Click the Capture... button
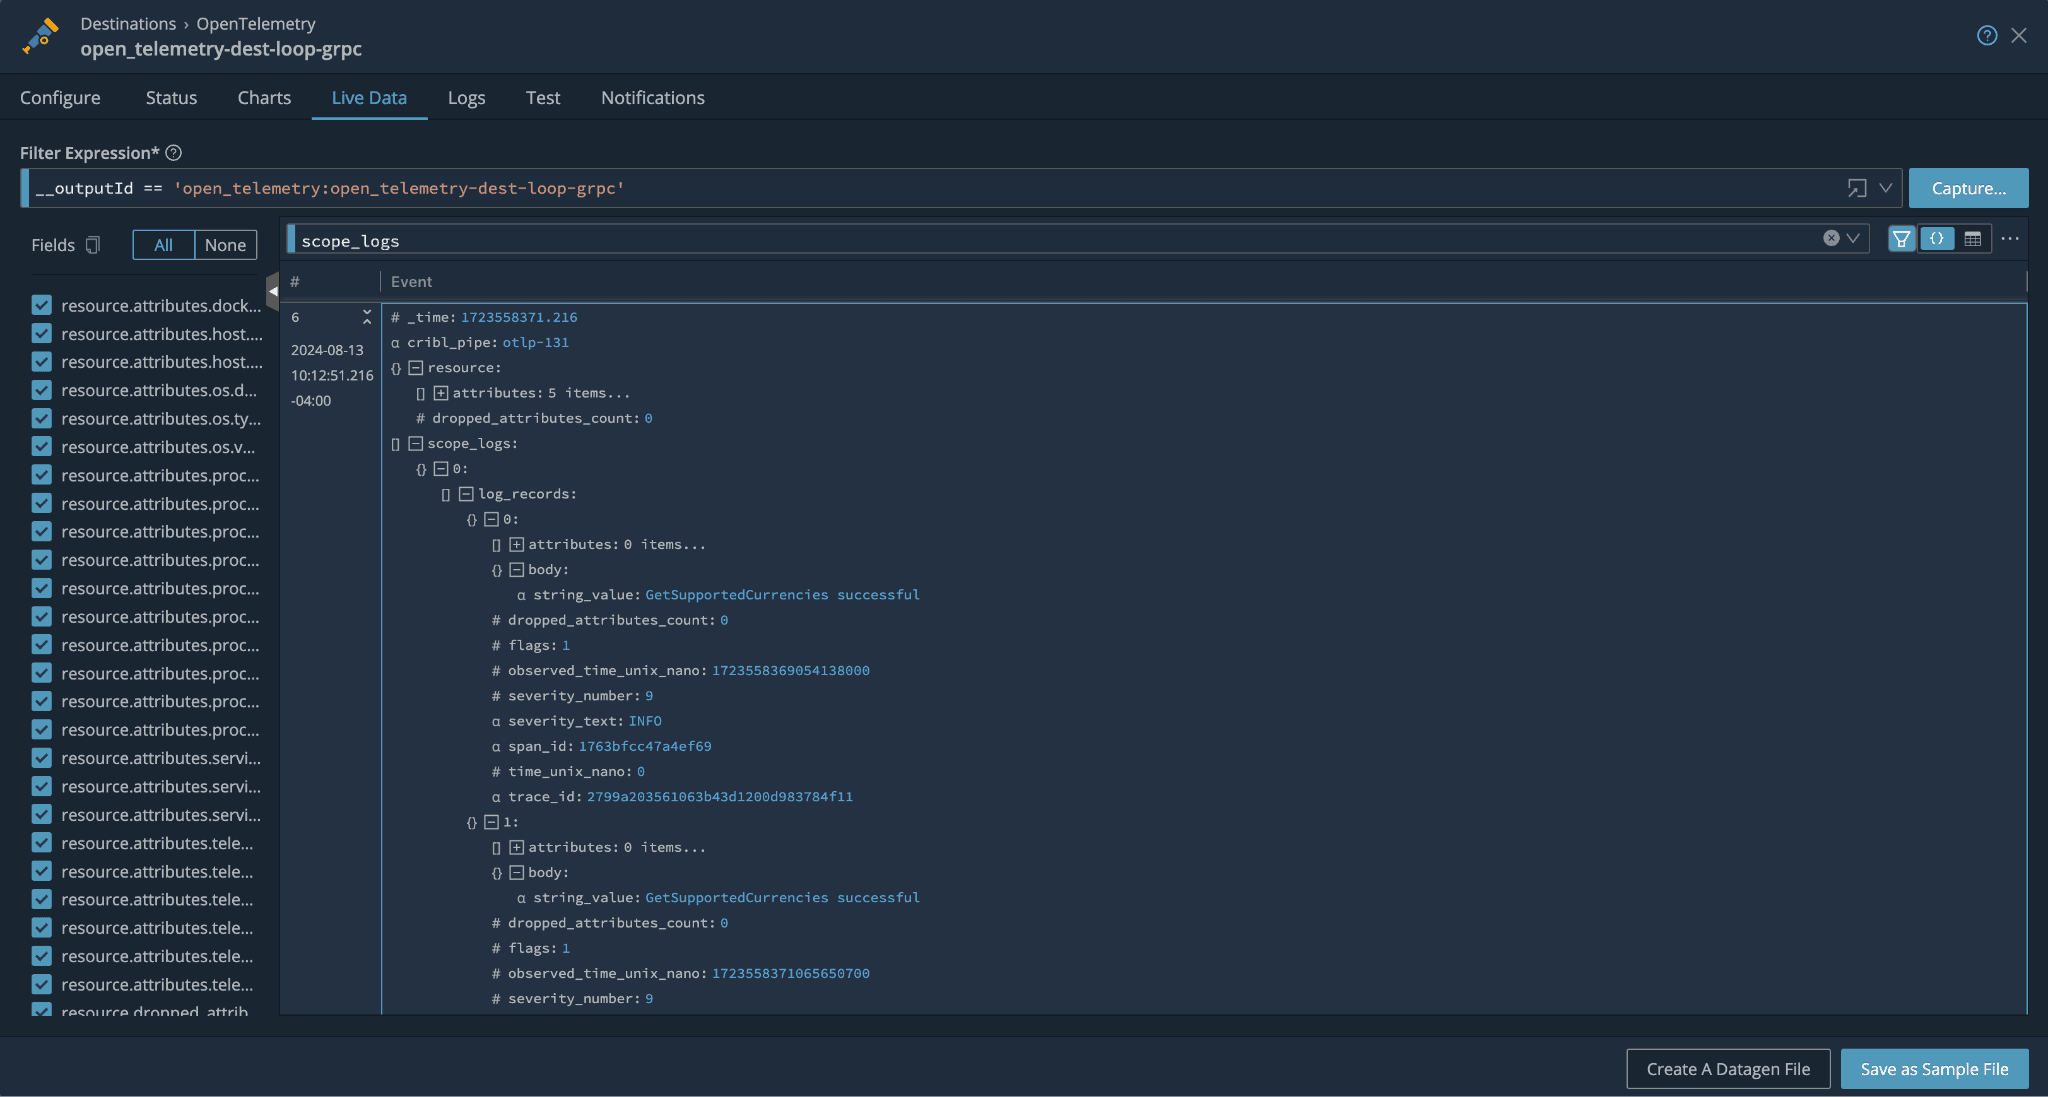This screenshot has width=2048, height=1097. click(1968, 188)
